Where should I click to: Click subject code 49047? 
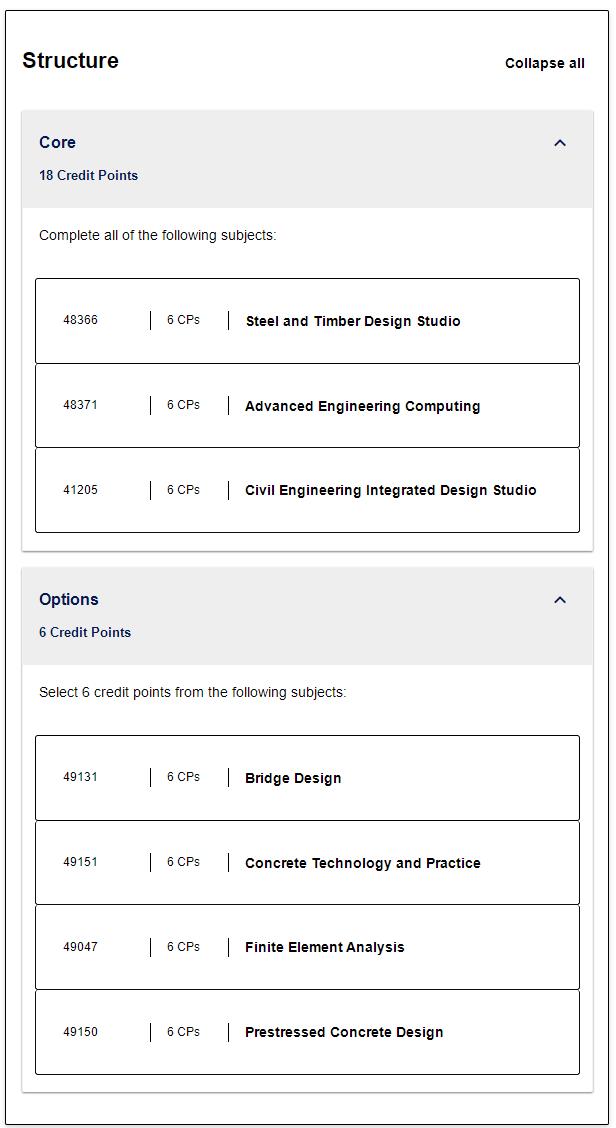(x=80, y=947)
